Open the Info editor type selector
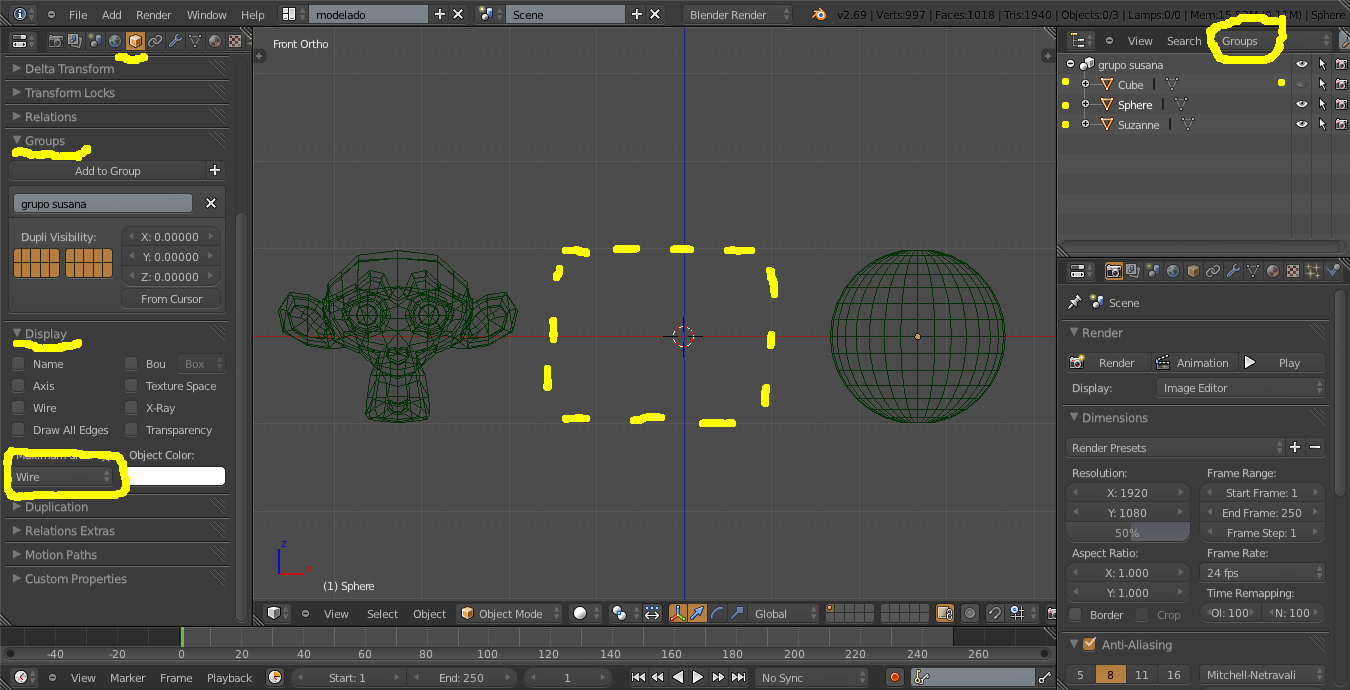This screenshot has width=1350, height=690. (x=24, y=14)
